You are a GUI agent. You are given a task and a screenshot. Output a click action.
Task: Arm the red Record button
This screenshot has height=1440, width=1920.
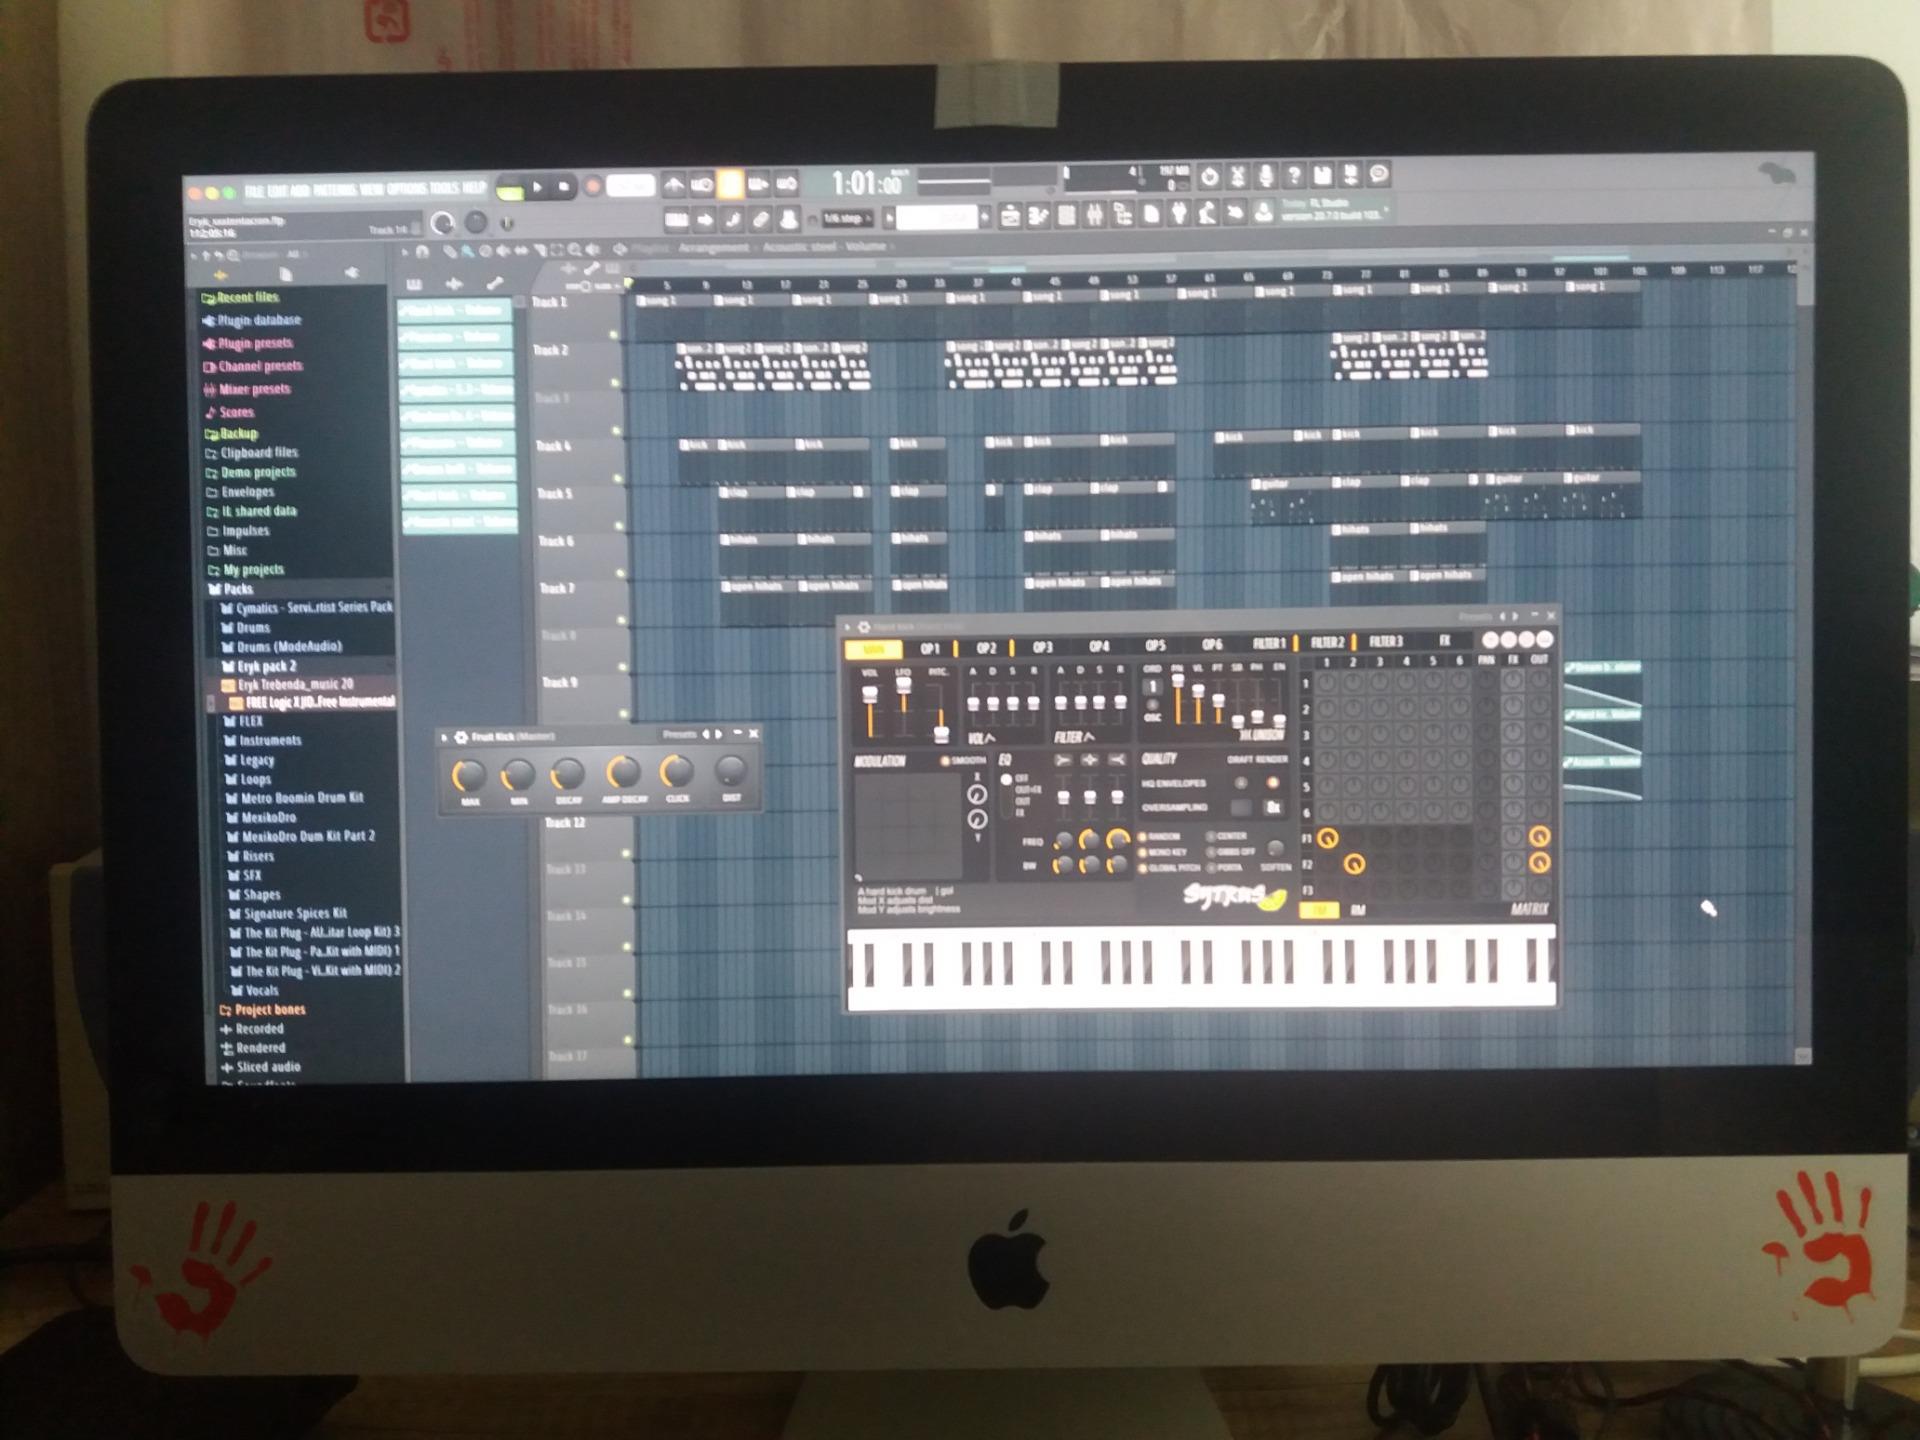click(593, 186)
